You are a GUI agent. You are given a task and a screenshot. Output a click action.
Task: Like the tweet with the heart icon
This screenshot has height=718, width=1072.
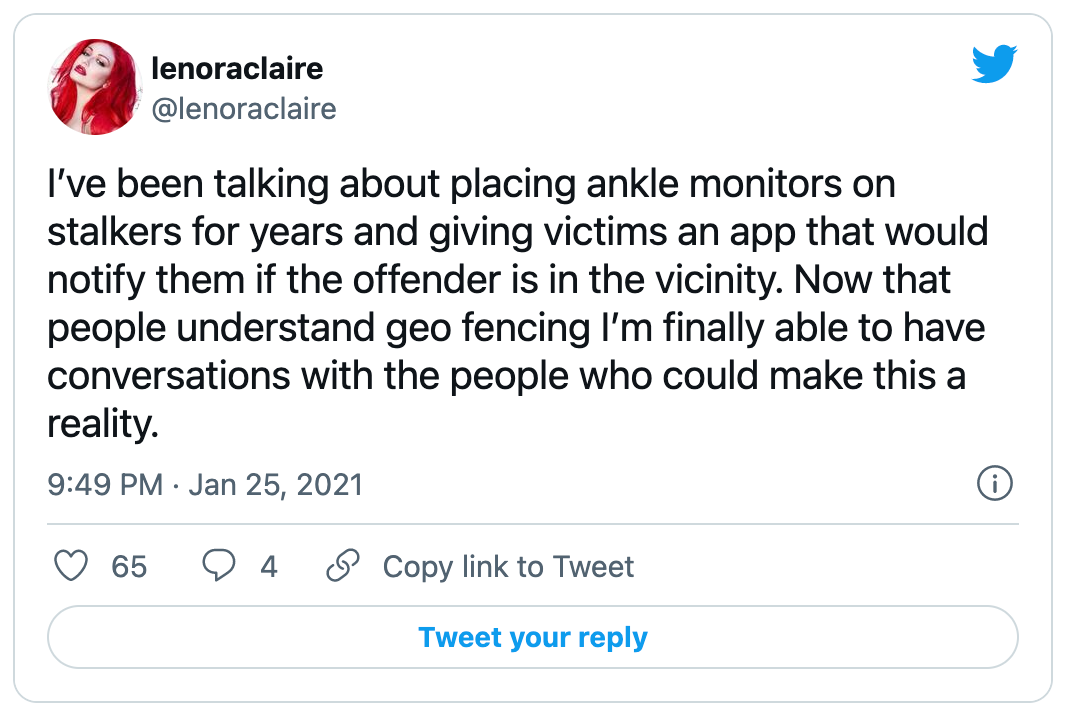click(70, 567)
